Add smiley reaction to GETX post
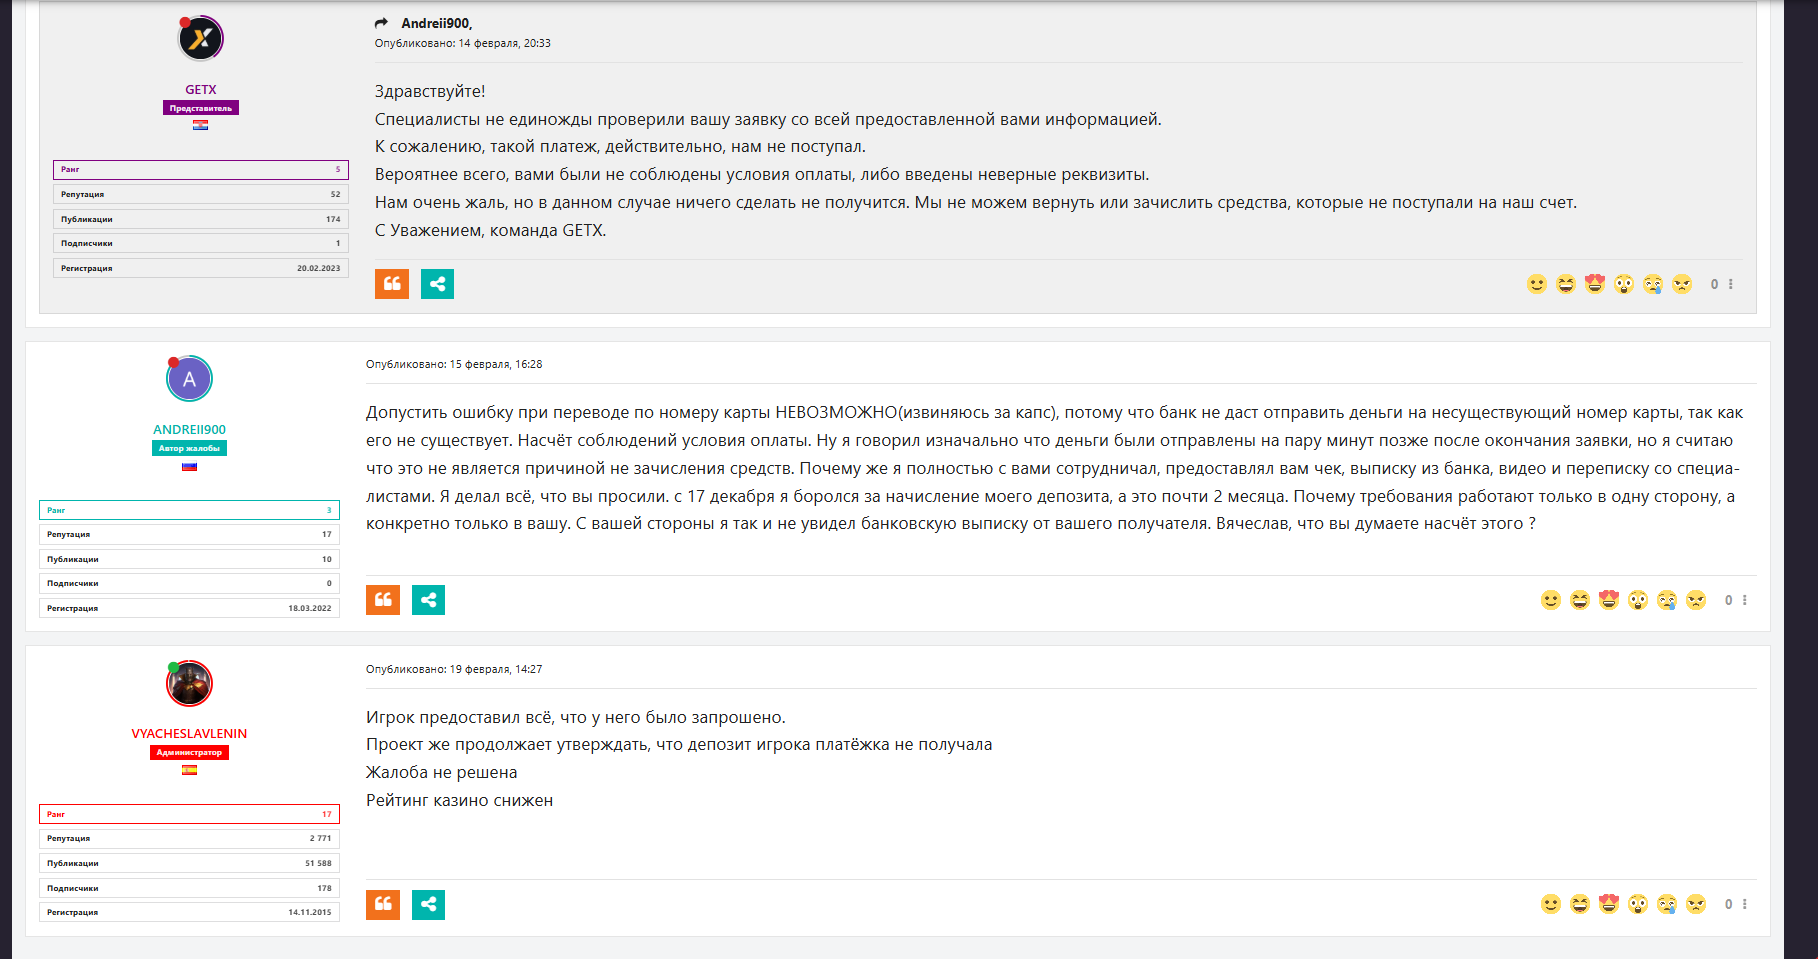 1537,284
